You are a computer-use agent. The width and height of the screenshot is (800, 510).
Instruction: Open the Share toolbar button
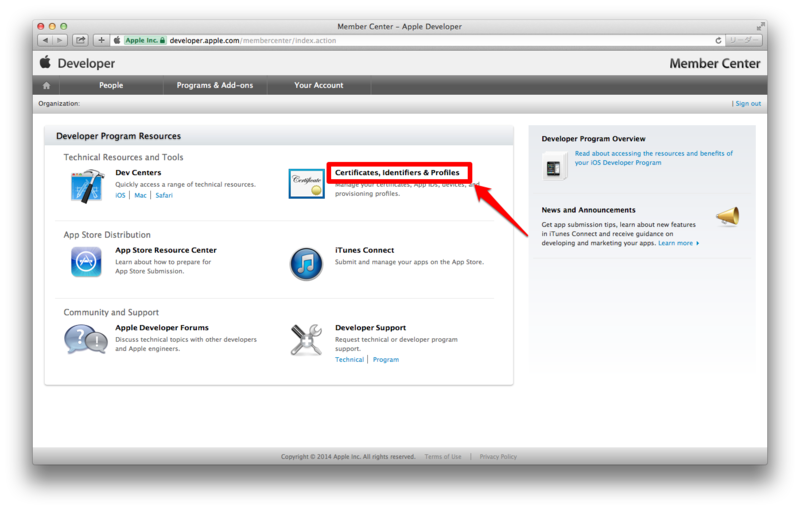[81, 40]
